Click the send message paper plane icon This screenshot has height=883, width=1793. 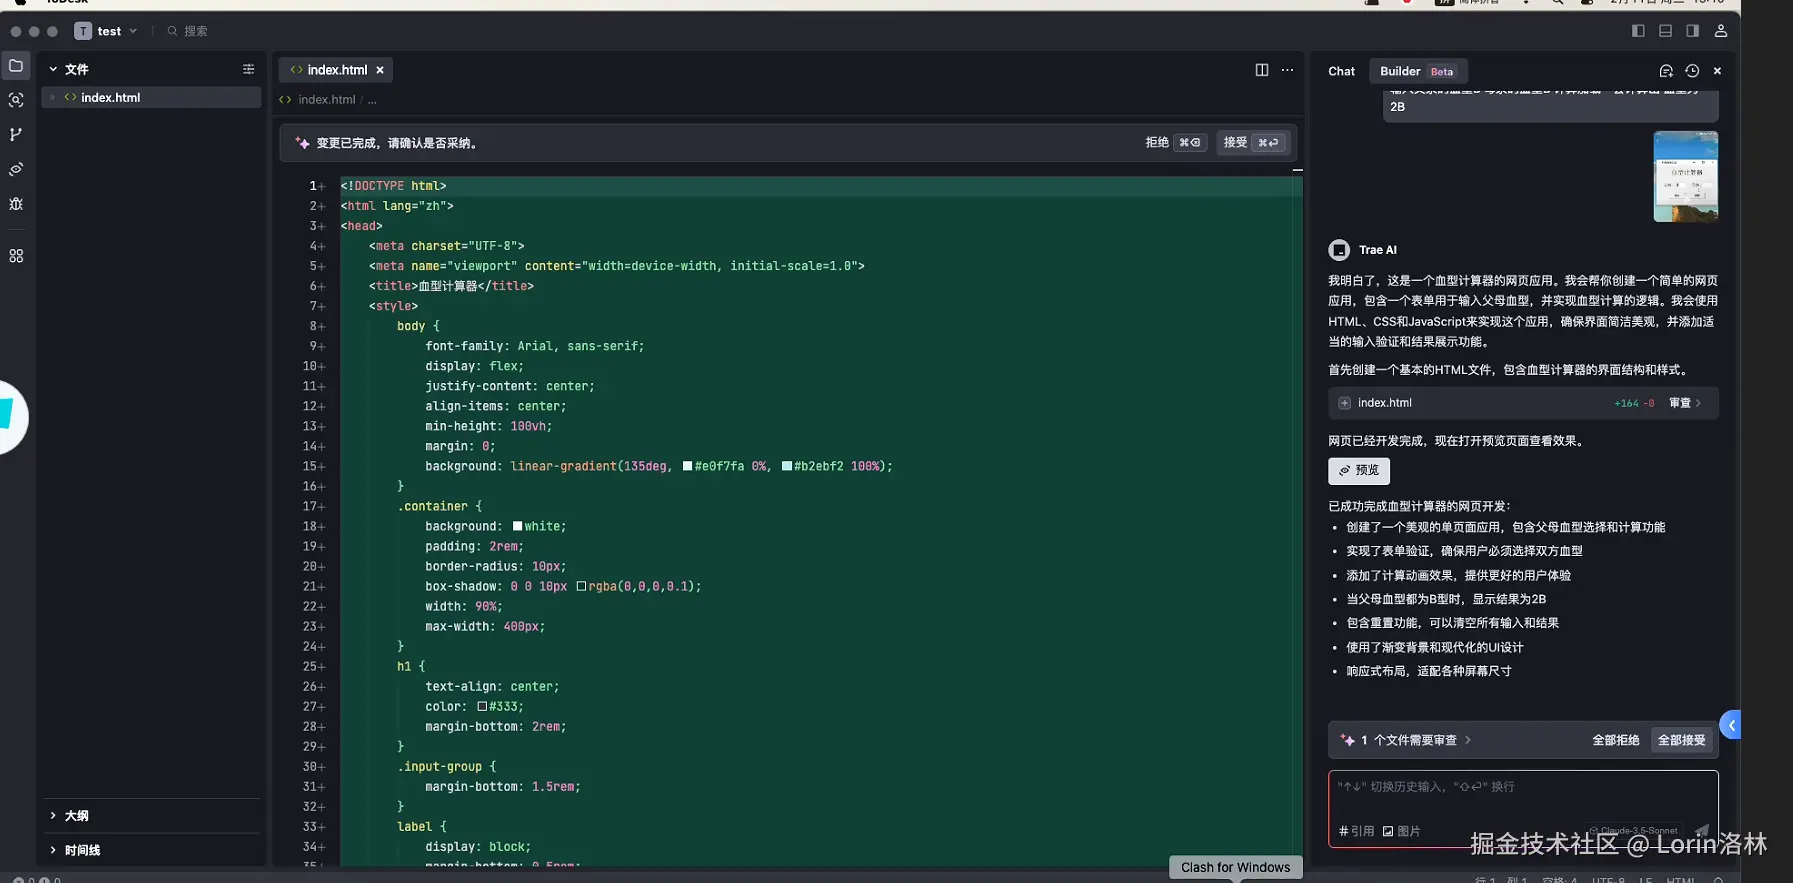pyautogui.click(x=1702, y=831)
